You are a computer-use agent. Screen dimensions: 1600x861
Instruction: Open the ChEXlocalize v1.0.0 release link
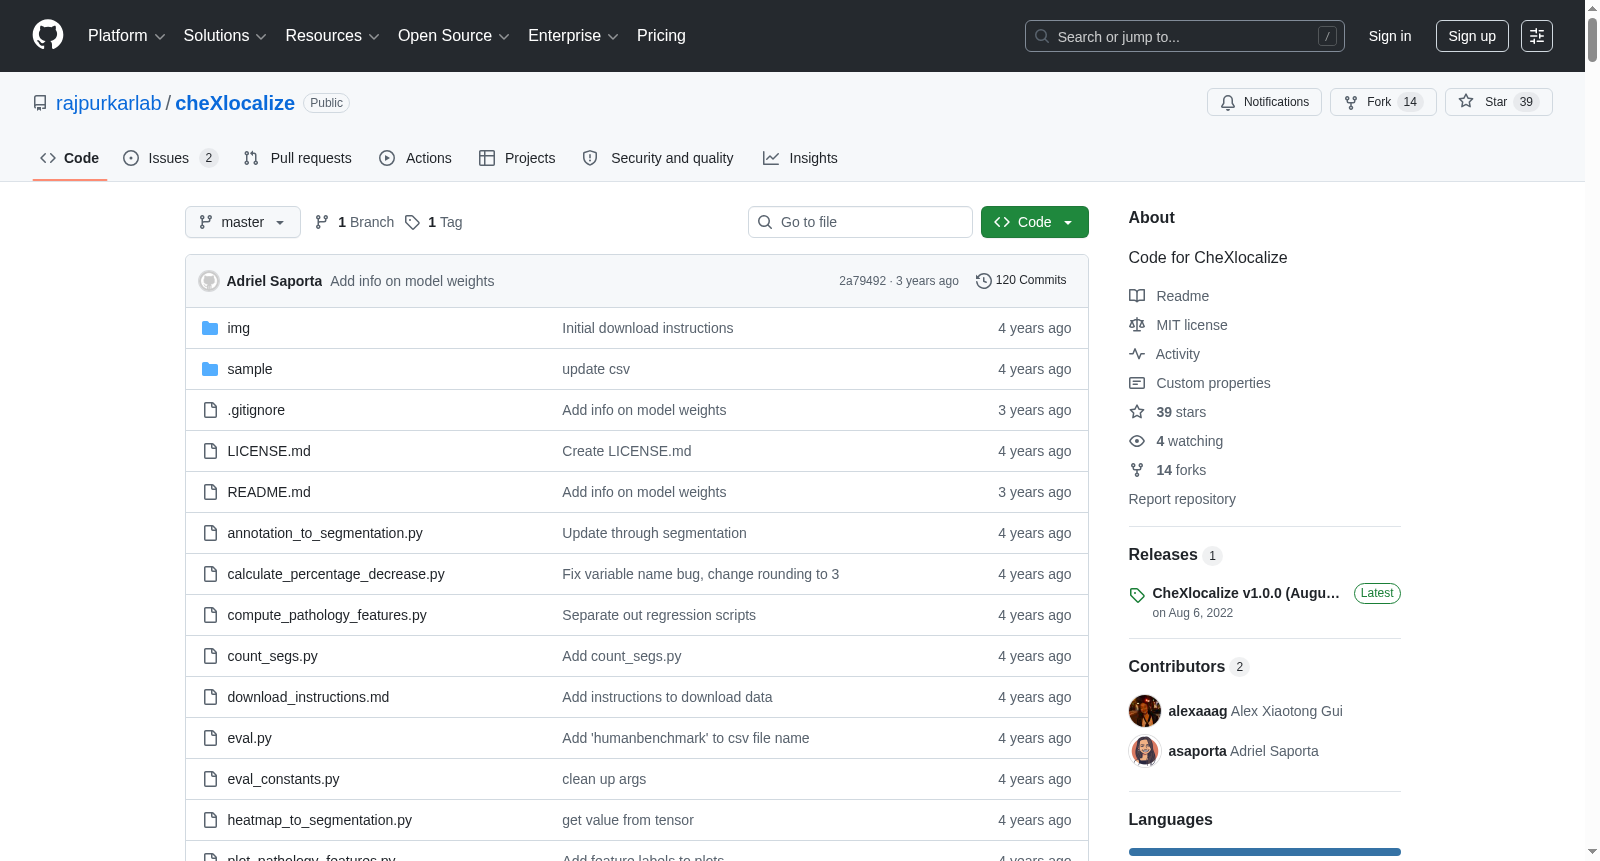(1246, 593)
